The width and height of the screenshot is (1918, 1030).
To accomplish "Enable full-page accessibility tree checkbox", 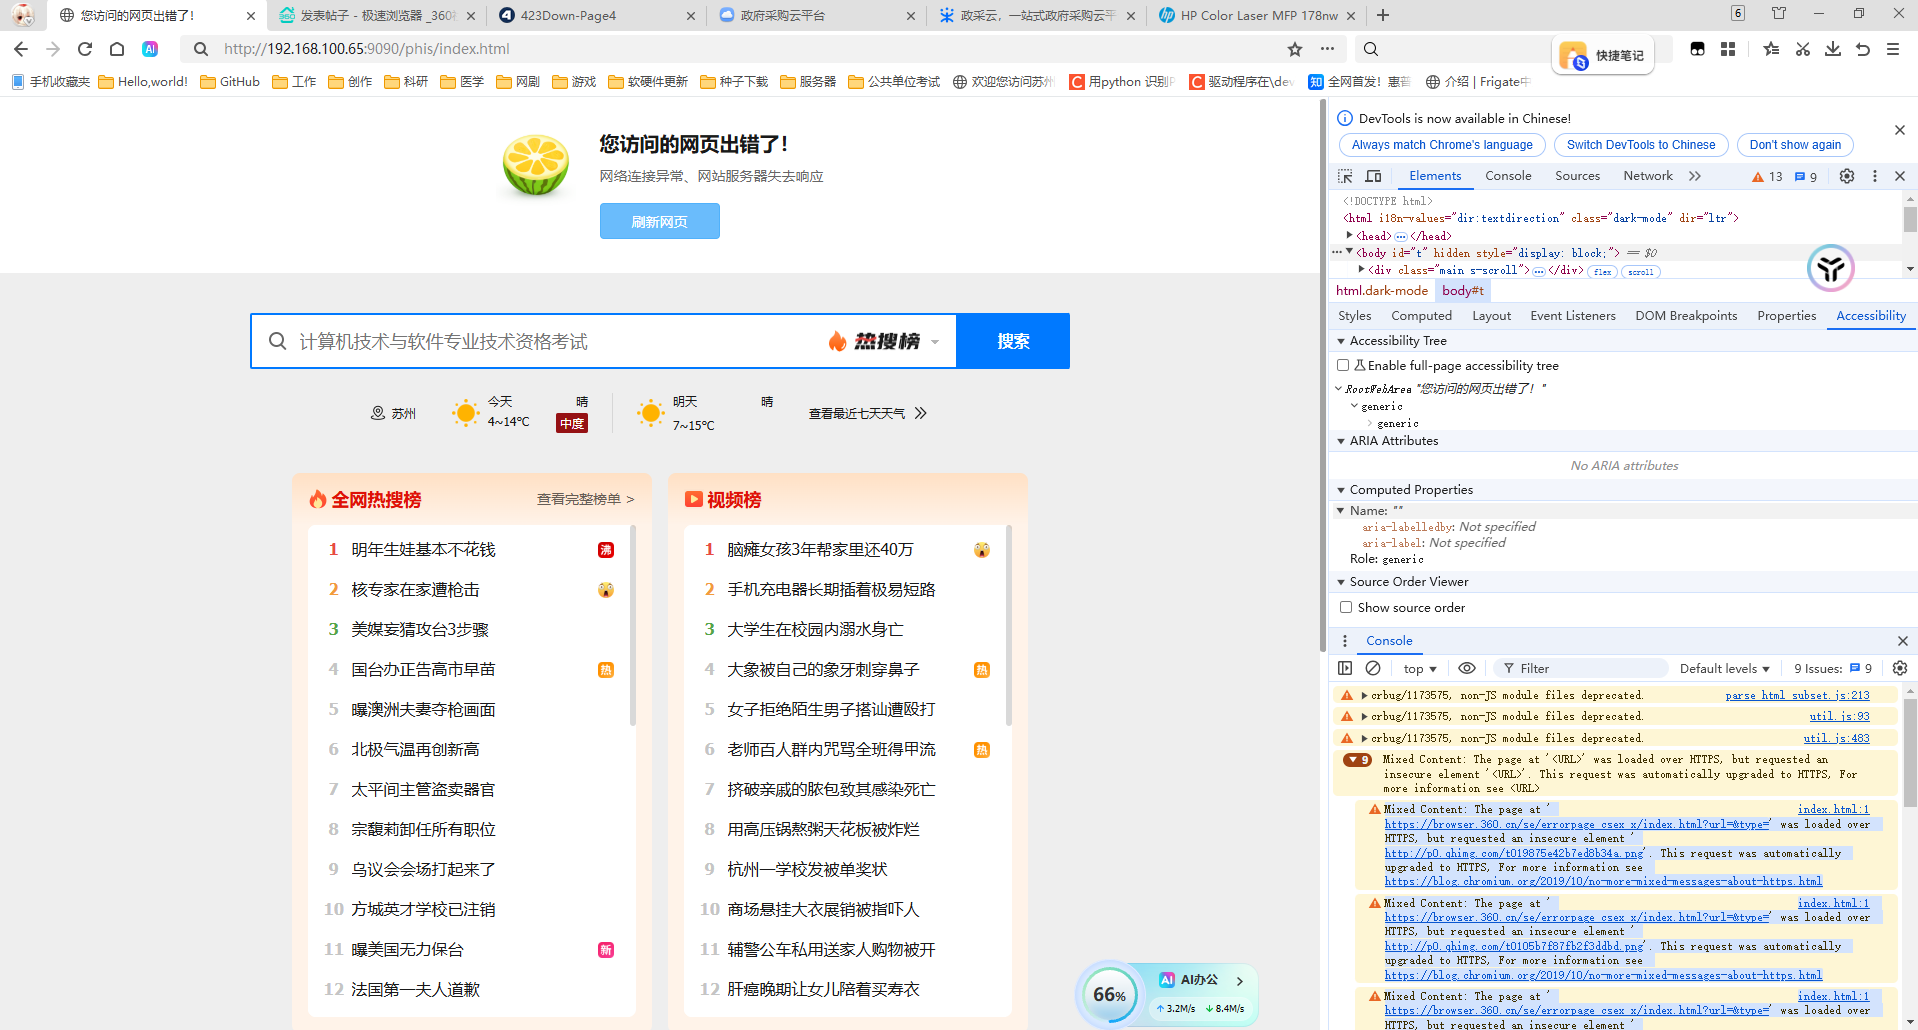I will (x=1343, y=365).
